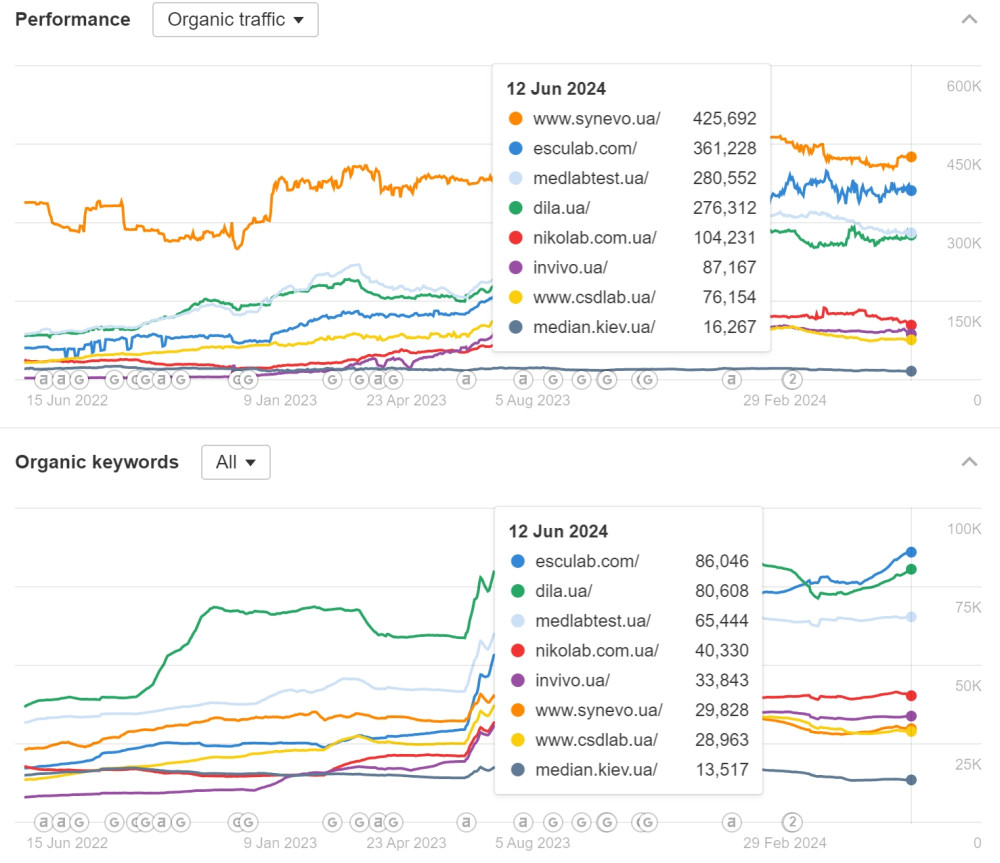Image resolution: width=1000 pixels, height=863 pixels.
Task: Click red dot beside nikolab.com.ua/ in traffic tooltip
Action: (516, 237)
